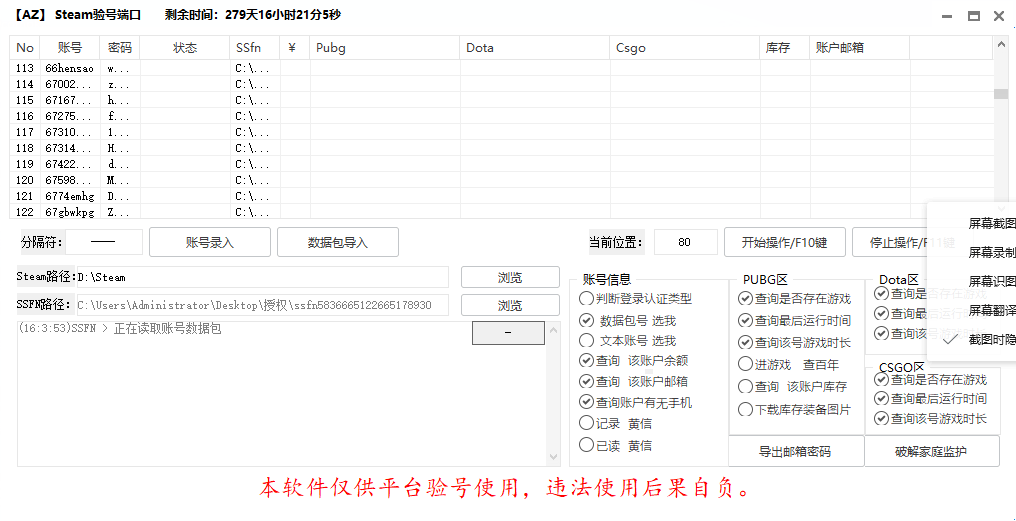Enable PUBG区 查询 该账户库存 option
This screenshot has height=521, width=1016.
792,386
